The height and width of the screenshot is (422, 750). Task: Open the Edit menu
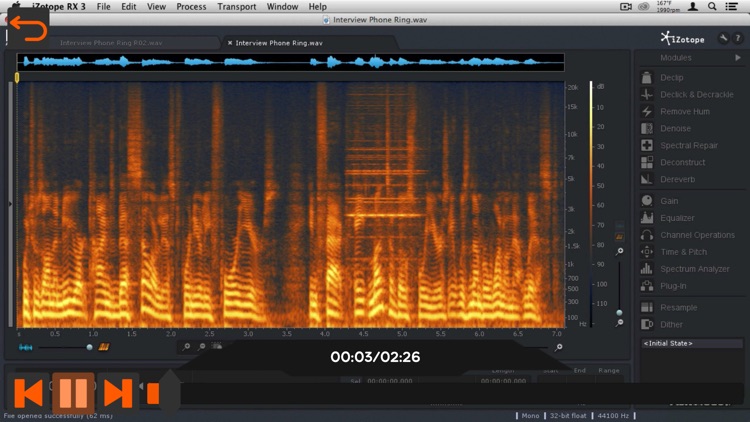point(129,6)
